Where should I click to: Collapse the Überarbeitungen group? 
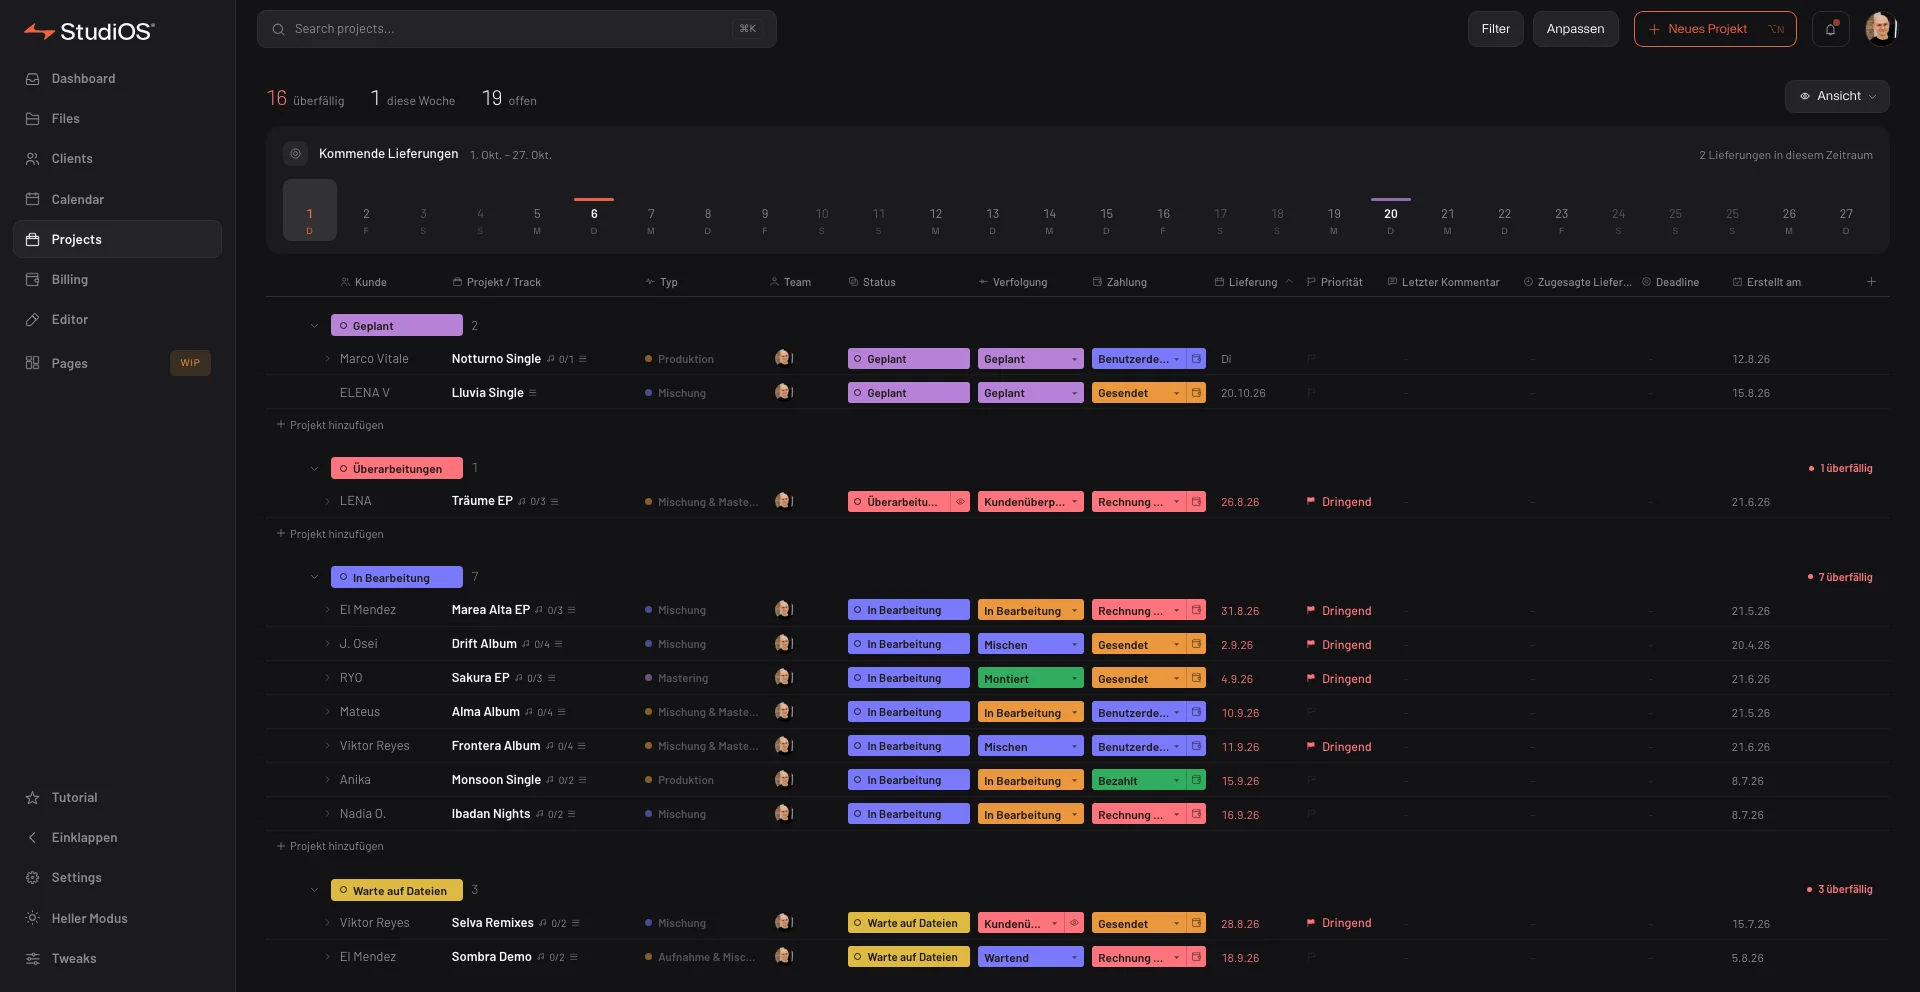[x=314, y=469]
